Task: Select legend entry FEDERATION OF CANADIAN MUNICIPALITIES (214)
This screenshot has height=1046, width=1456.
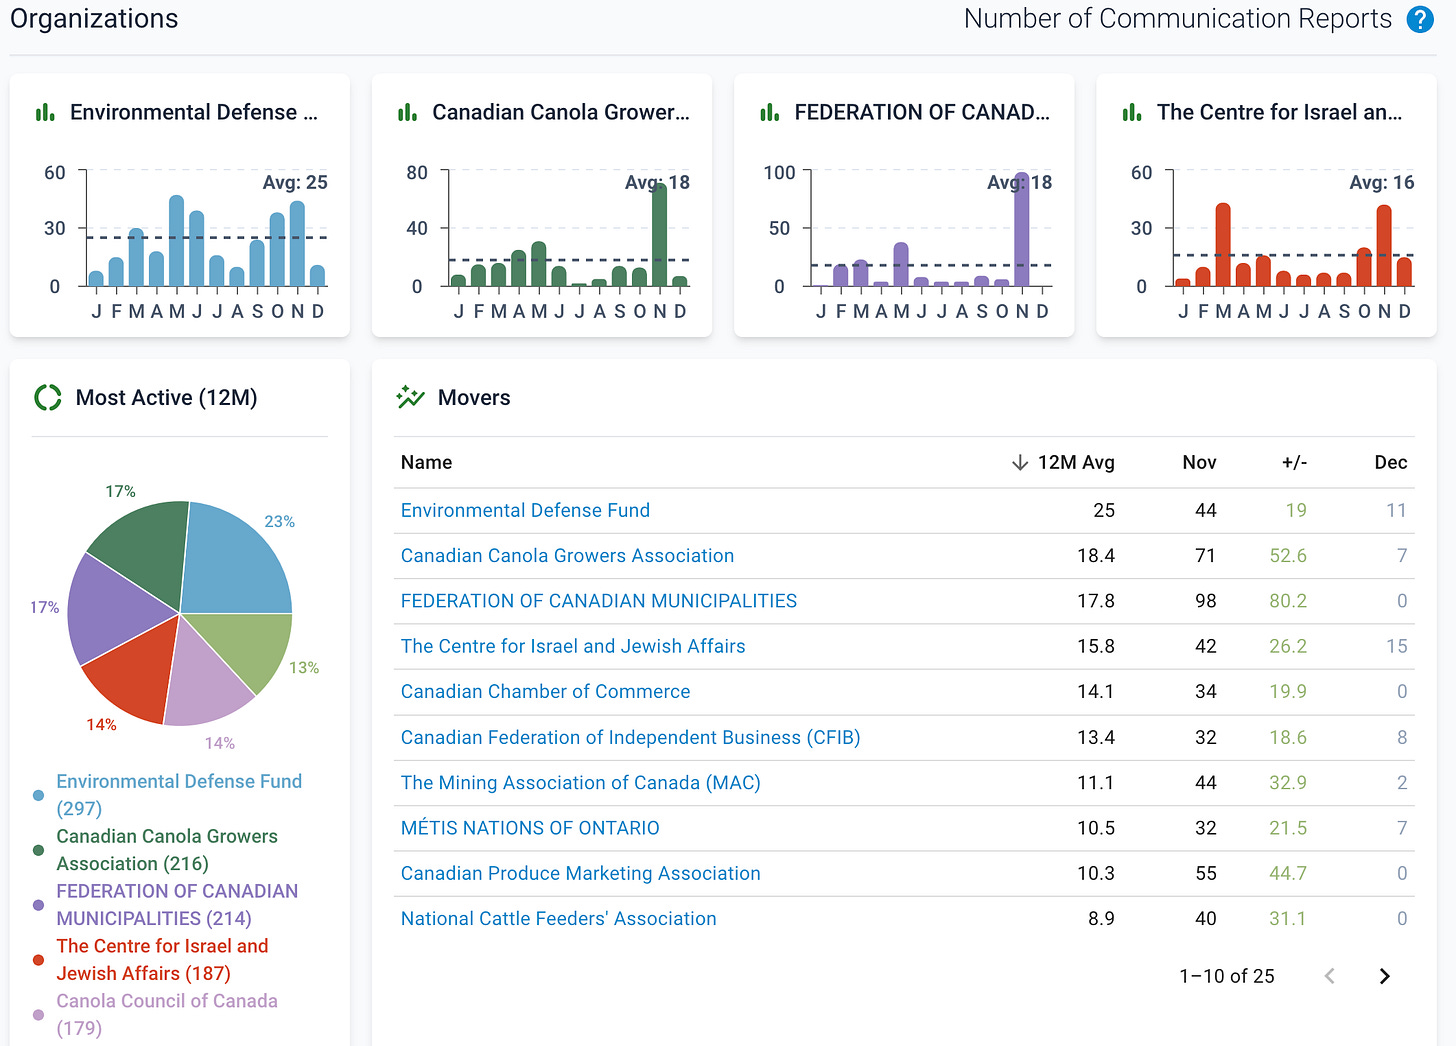Action: coord(177,905)
